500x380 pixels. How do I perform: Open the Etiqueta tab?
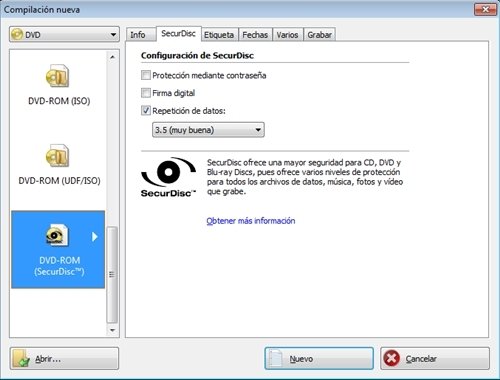(219, 35)
